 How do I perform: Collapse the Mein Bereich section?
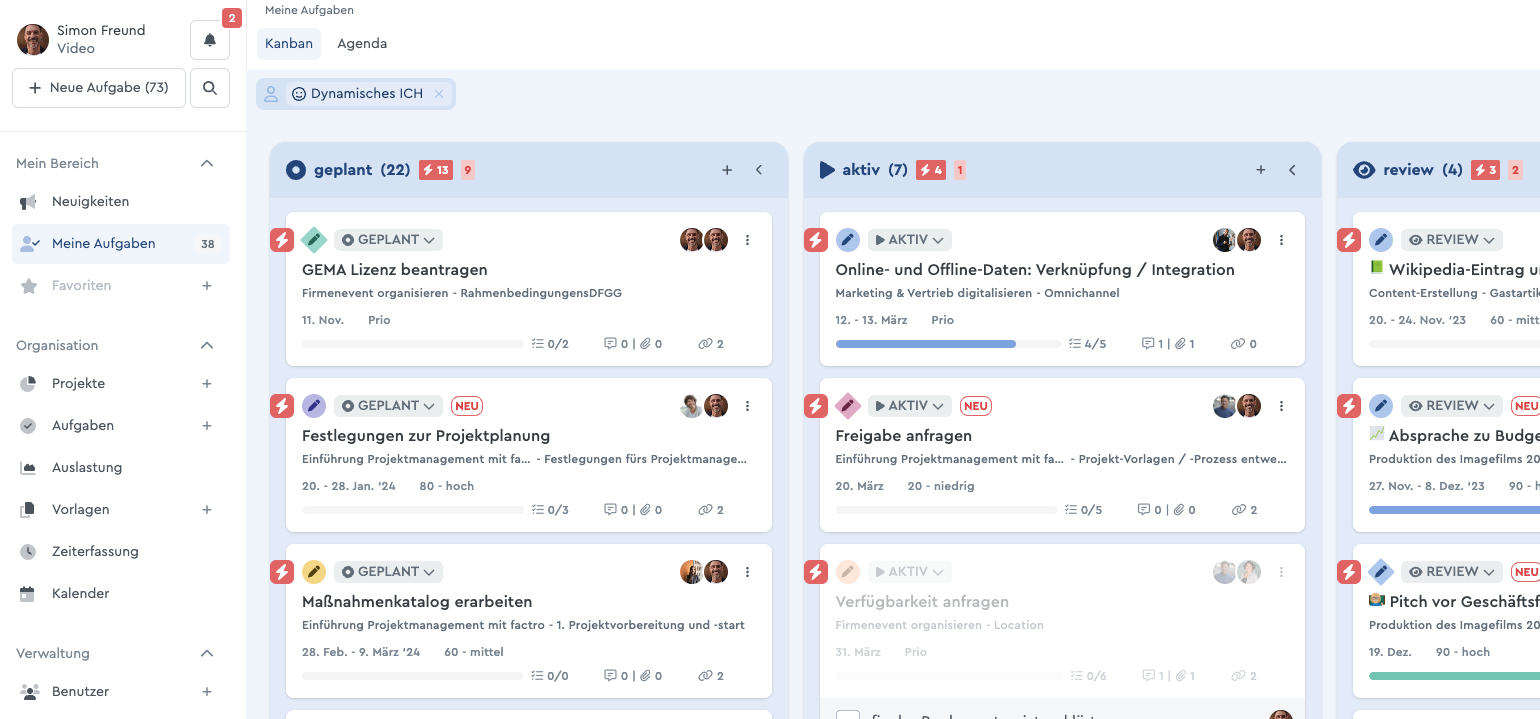(207, 164)
